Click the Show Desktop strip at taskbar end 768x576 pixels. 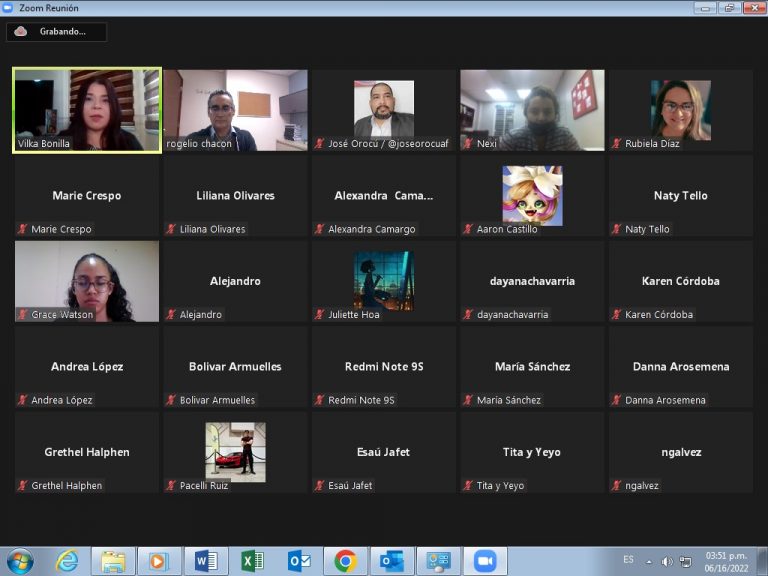tap(763, 561)
